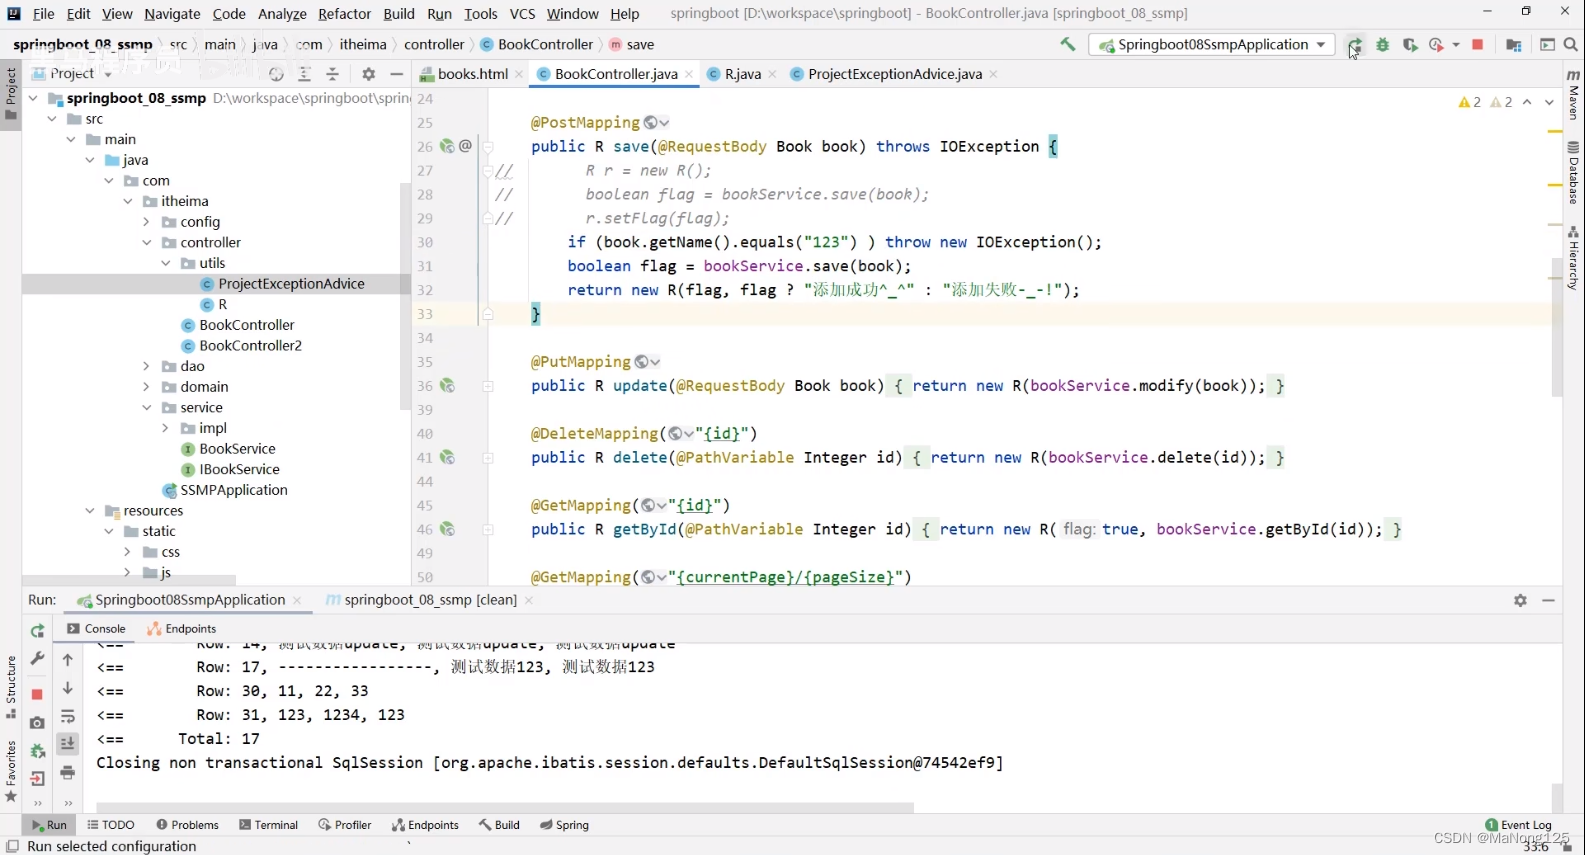Open Database tool window on right edge
The height and width of the screenshot is (855, 1585).
(1574, 173)
